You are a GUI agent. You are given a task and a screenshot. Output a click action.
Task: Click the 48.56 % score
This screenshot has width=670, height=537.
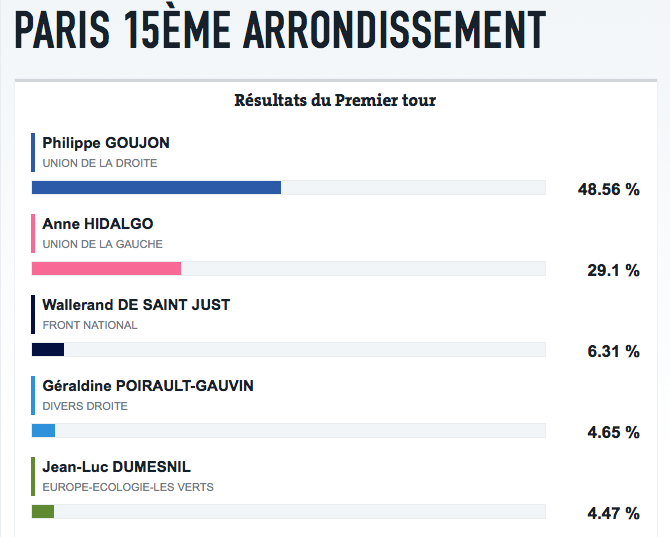pyautogui.click(x=608, y=189)
